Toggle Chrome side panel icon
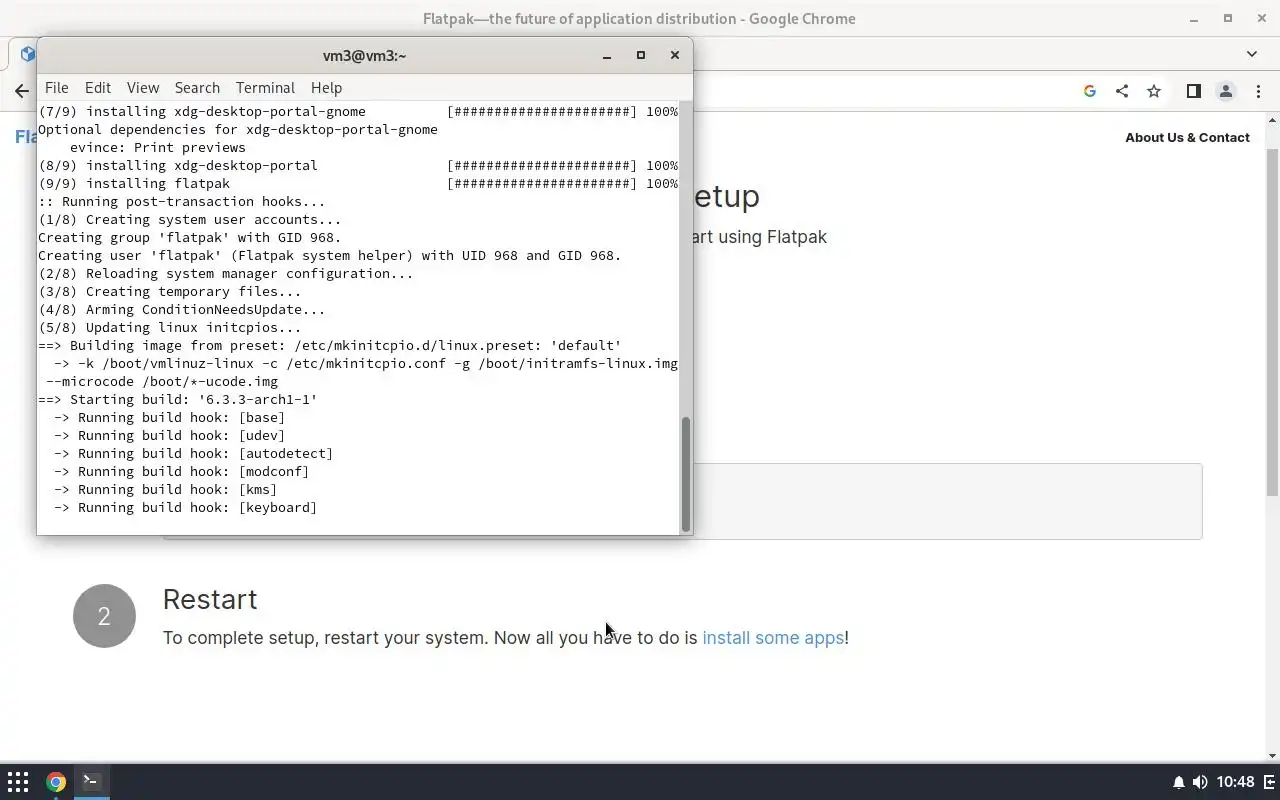Viewport: 1280px width, 800px height. [1193, 91]
